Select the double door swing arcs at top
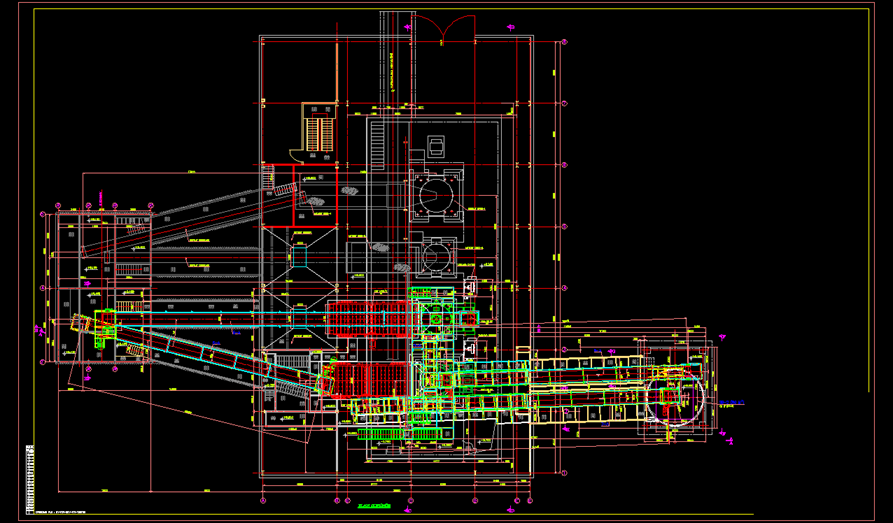Image resolution: width=893 pixels, height=523 pixels. [x=442, y=27]
